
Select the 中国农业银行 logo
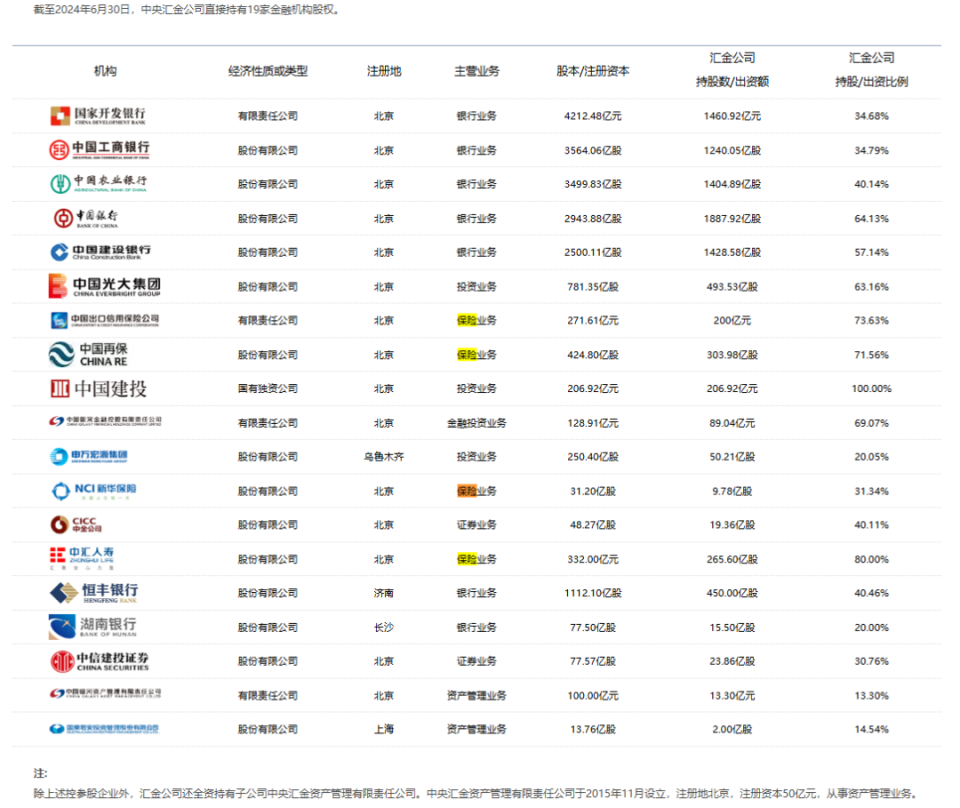[99, 184]
